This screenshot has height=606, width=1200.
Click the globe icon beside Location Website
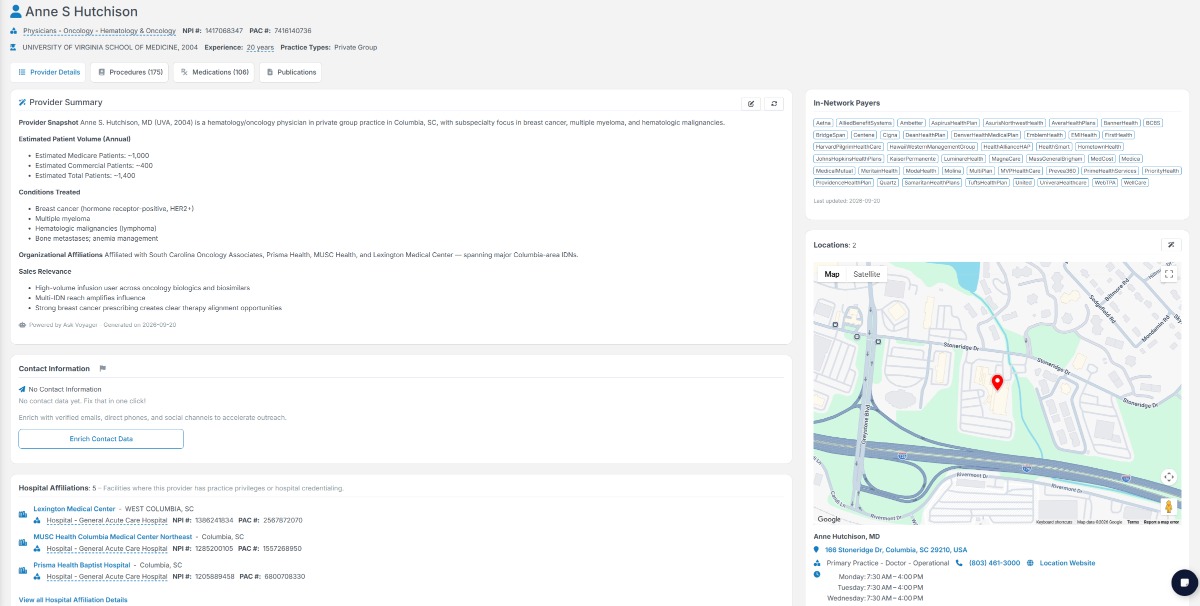[x=1030, y=563]
